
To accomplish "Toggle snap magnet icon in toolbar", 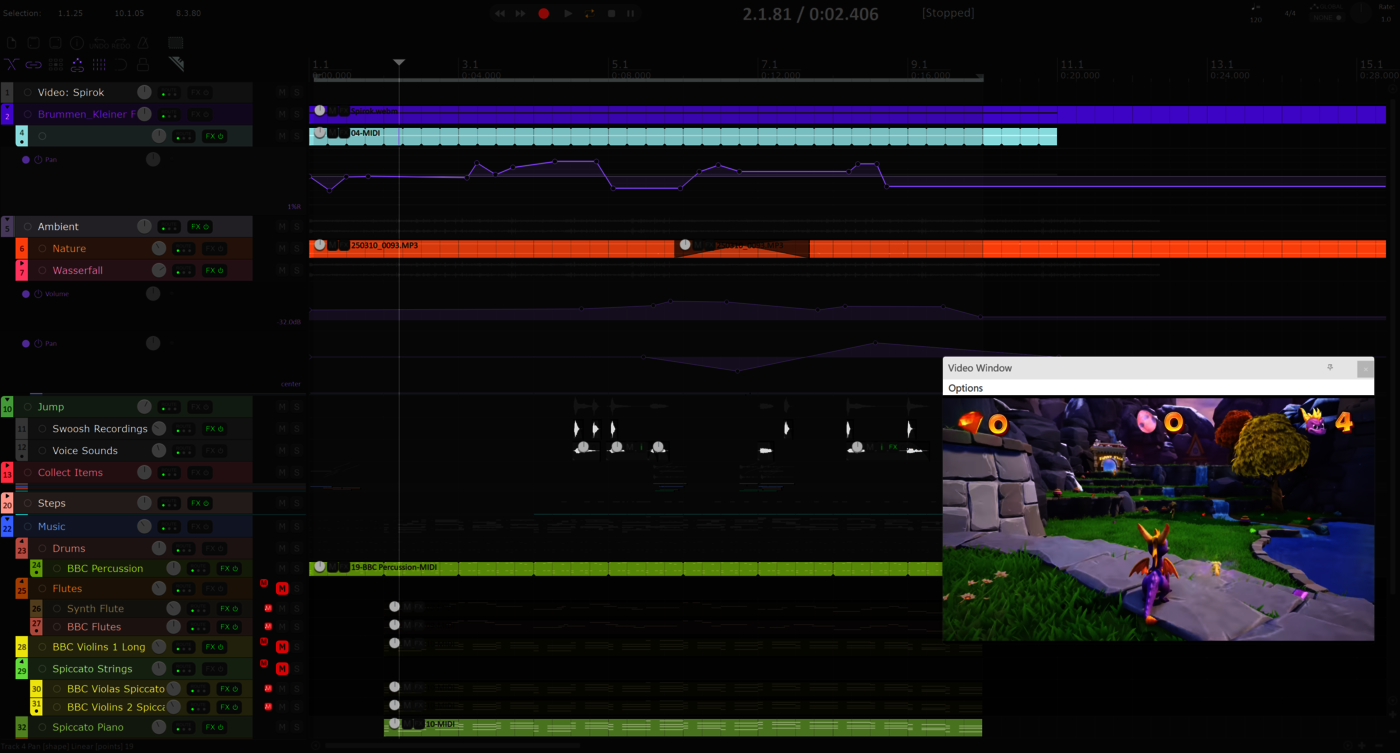I will 121,64.
